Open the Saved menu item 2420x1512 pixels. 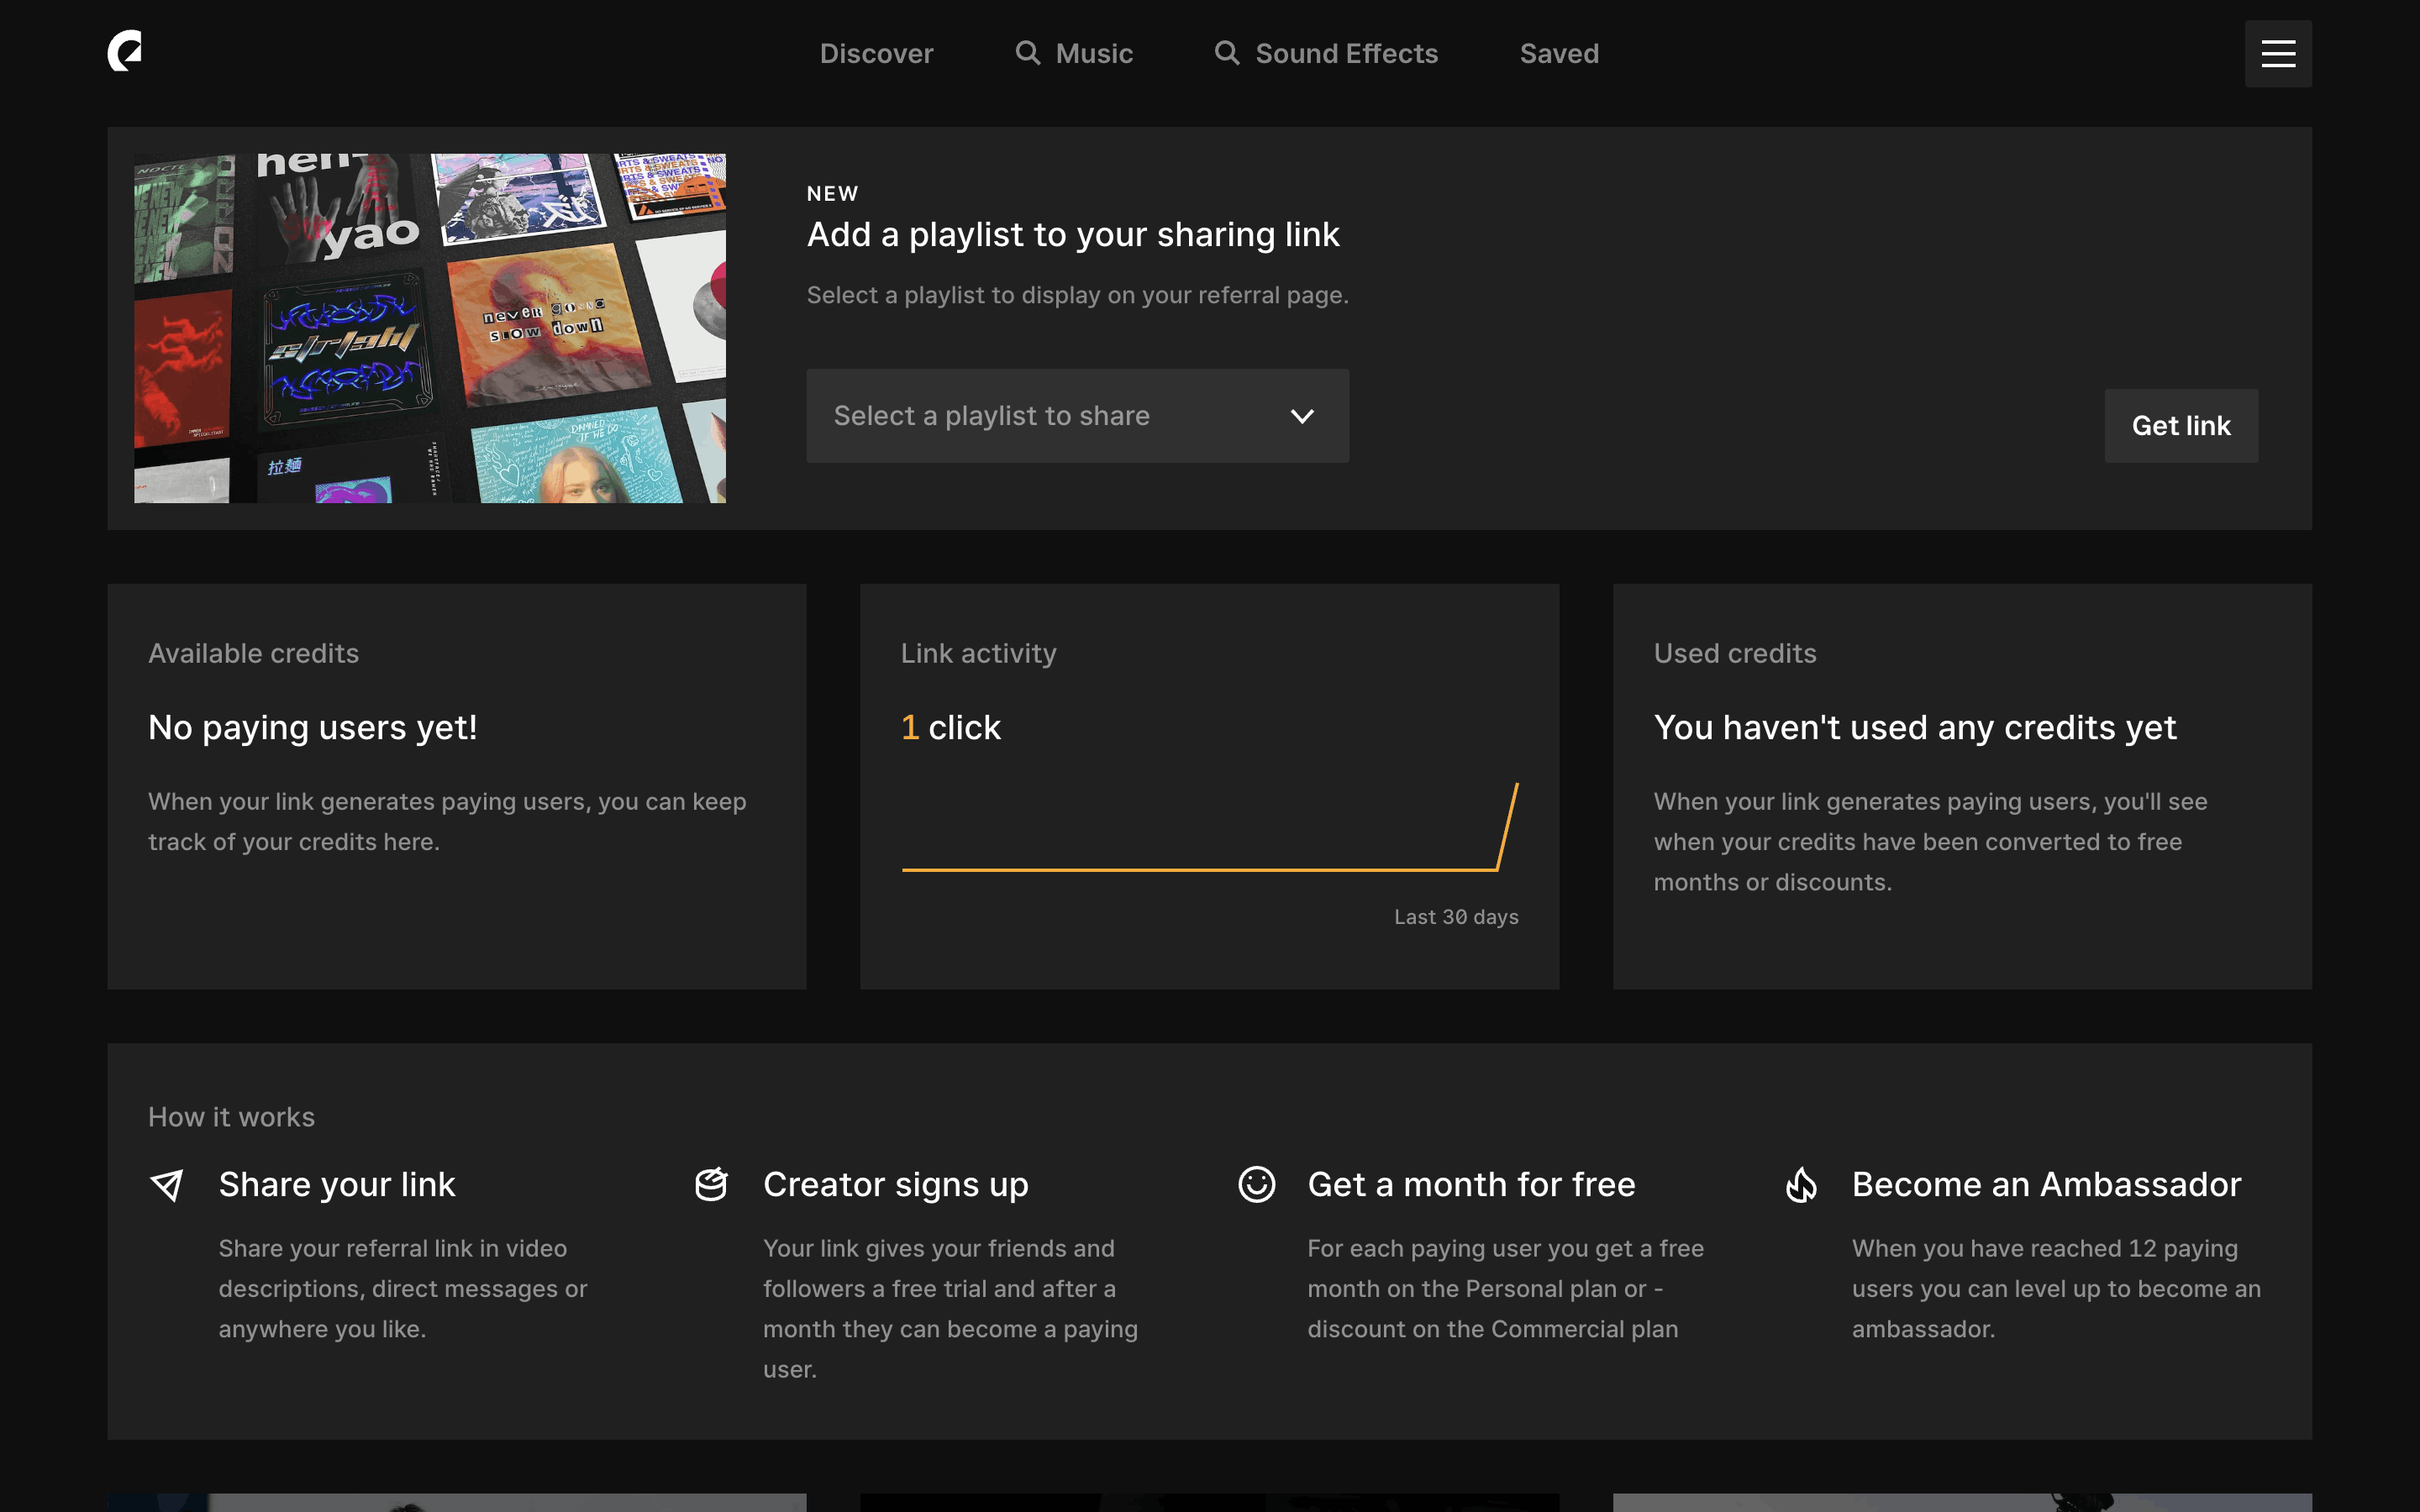[1559, 54]
